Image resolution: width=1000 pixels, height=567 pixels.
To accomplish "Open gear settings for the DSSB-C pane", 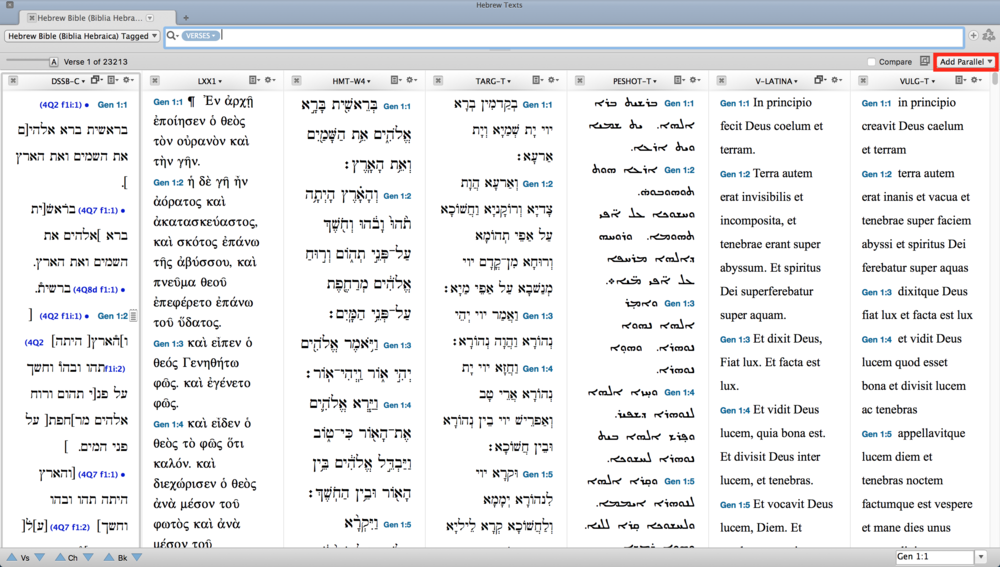I will 117,80.
